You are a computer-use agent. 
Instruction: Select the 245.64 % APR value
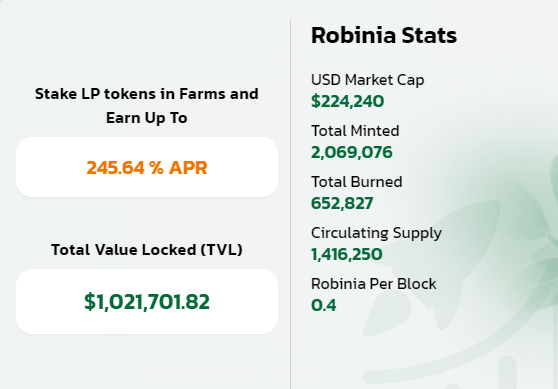point(147,168)
